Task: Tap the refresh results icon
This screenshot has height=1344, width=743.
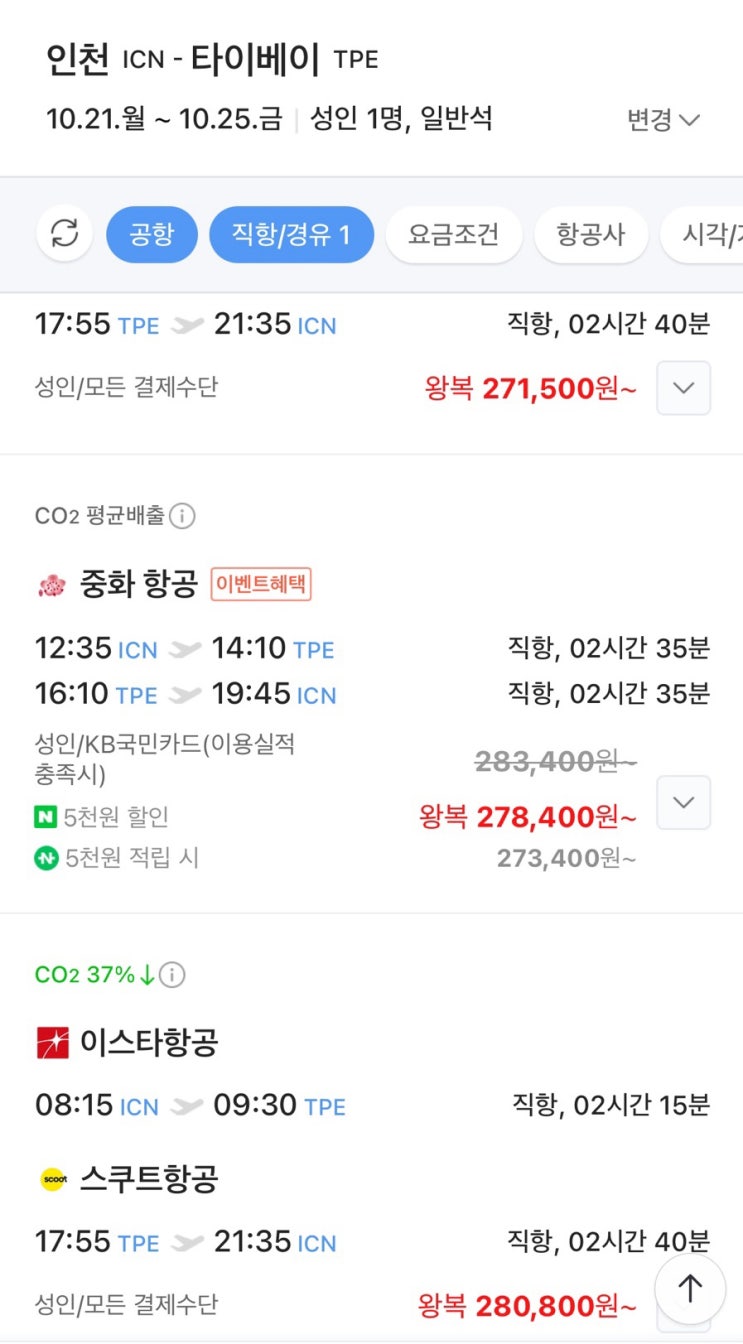Action: tap(65, 235)
